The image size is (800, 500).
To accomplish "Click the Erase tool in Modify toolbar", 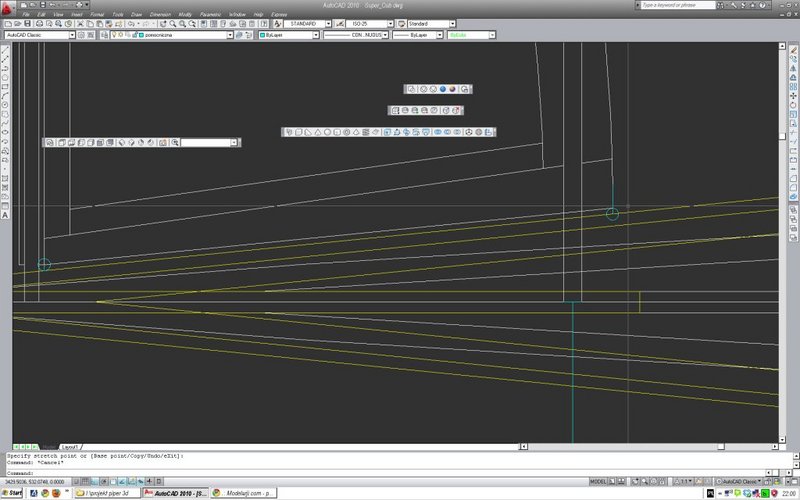I will pos(793,50).
